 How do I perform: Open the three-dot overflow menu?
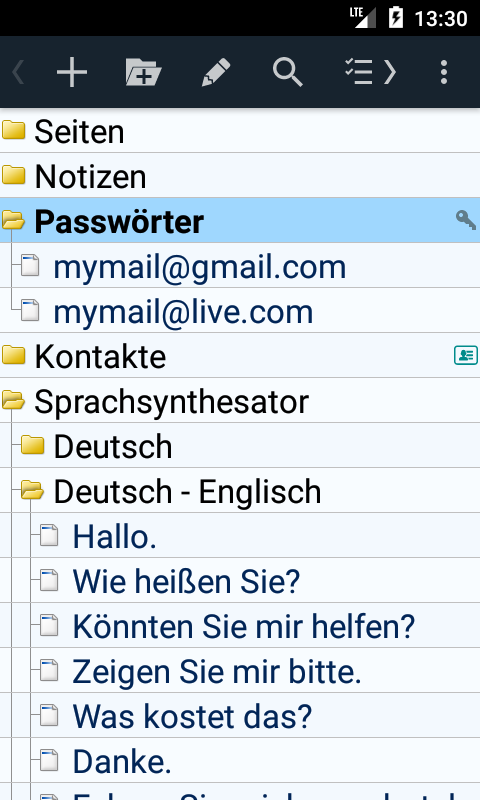coord(444,72)
